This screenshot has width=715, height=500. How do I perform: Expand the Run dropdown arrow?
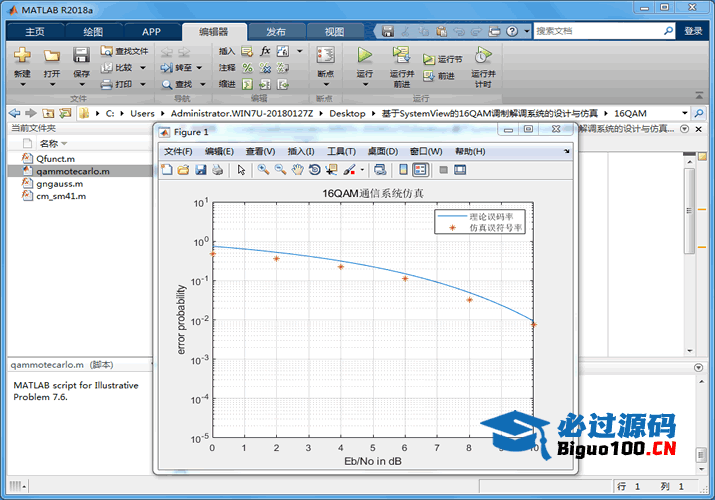(x=365, y=85)
